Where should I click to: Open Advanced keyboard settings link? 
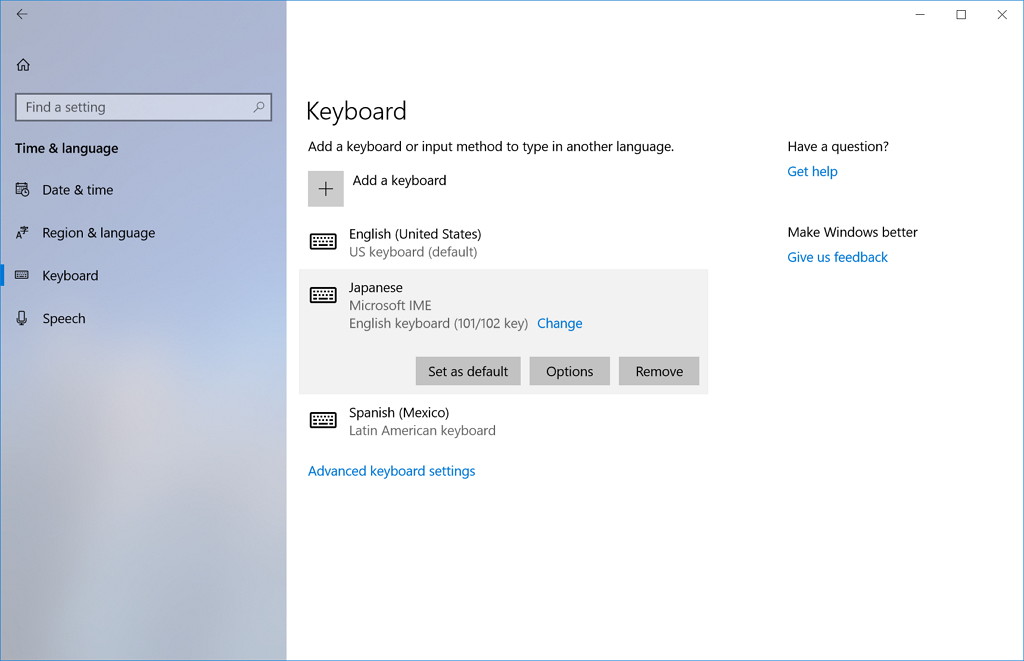pos(392,471)
